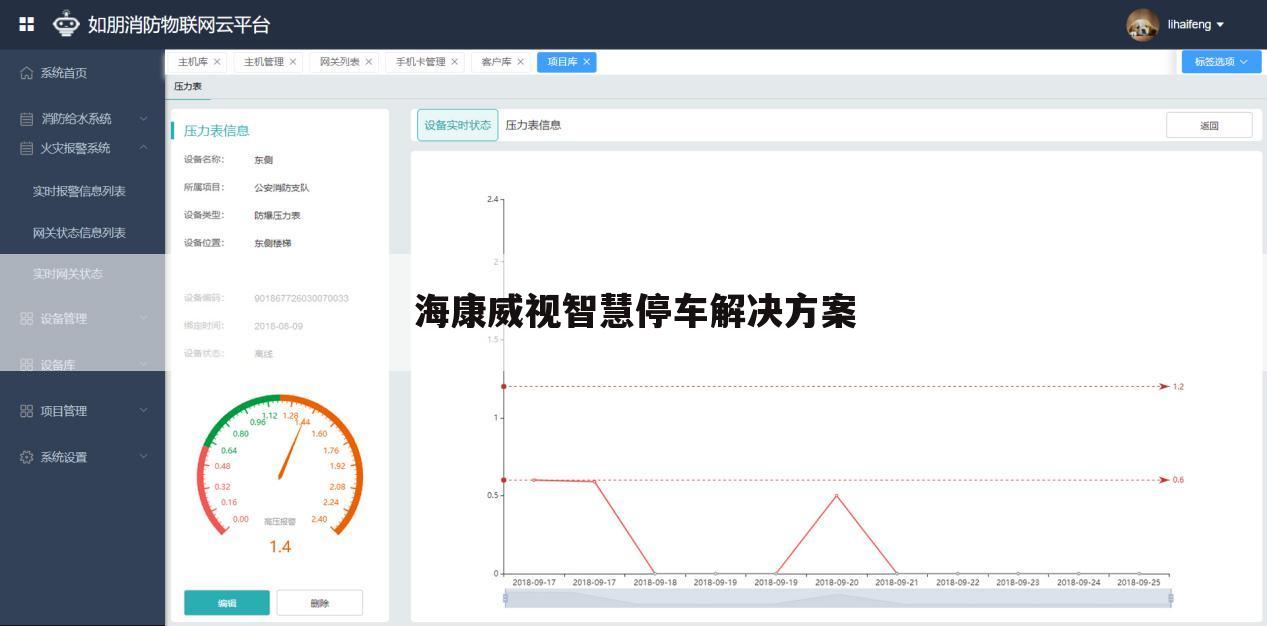Viewport: 1267px width, 626px height.
Task: Click the device type value 防爆压力表
Action: [277, 215]
